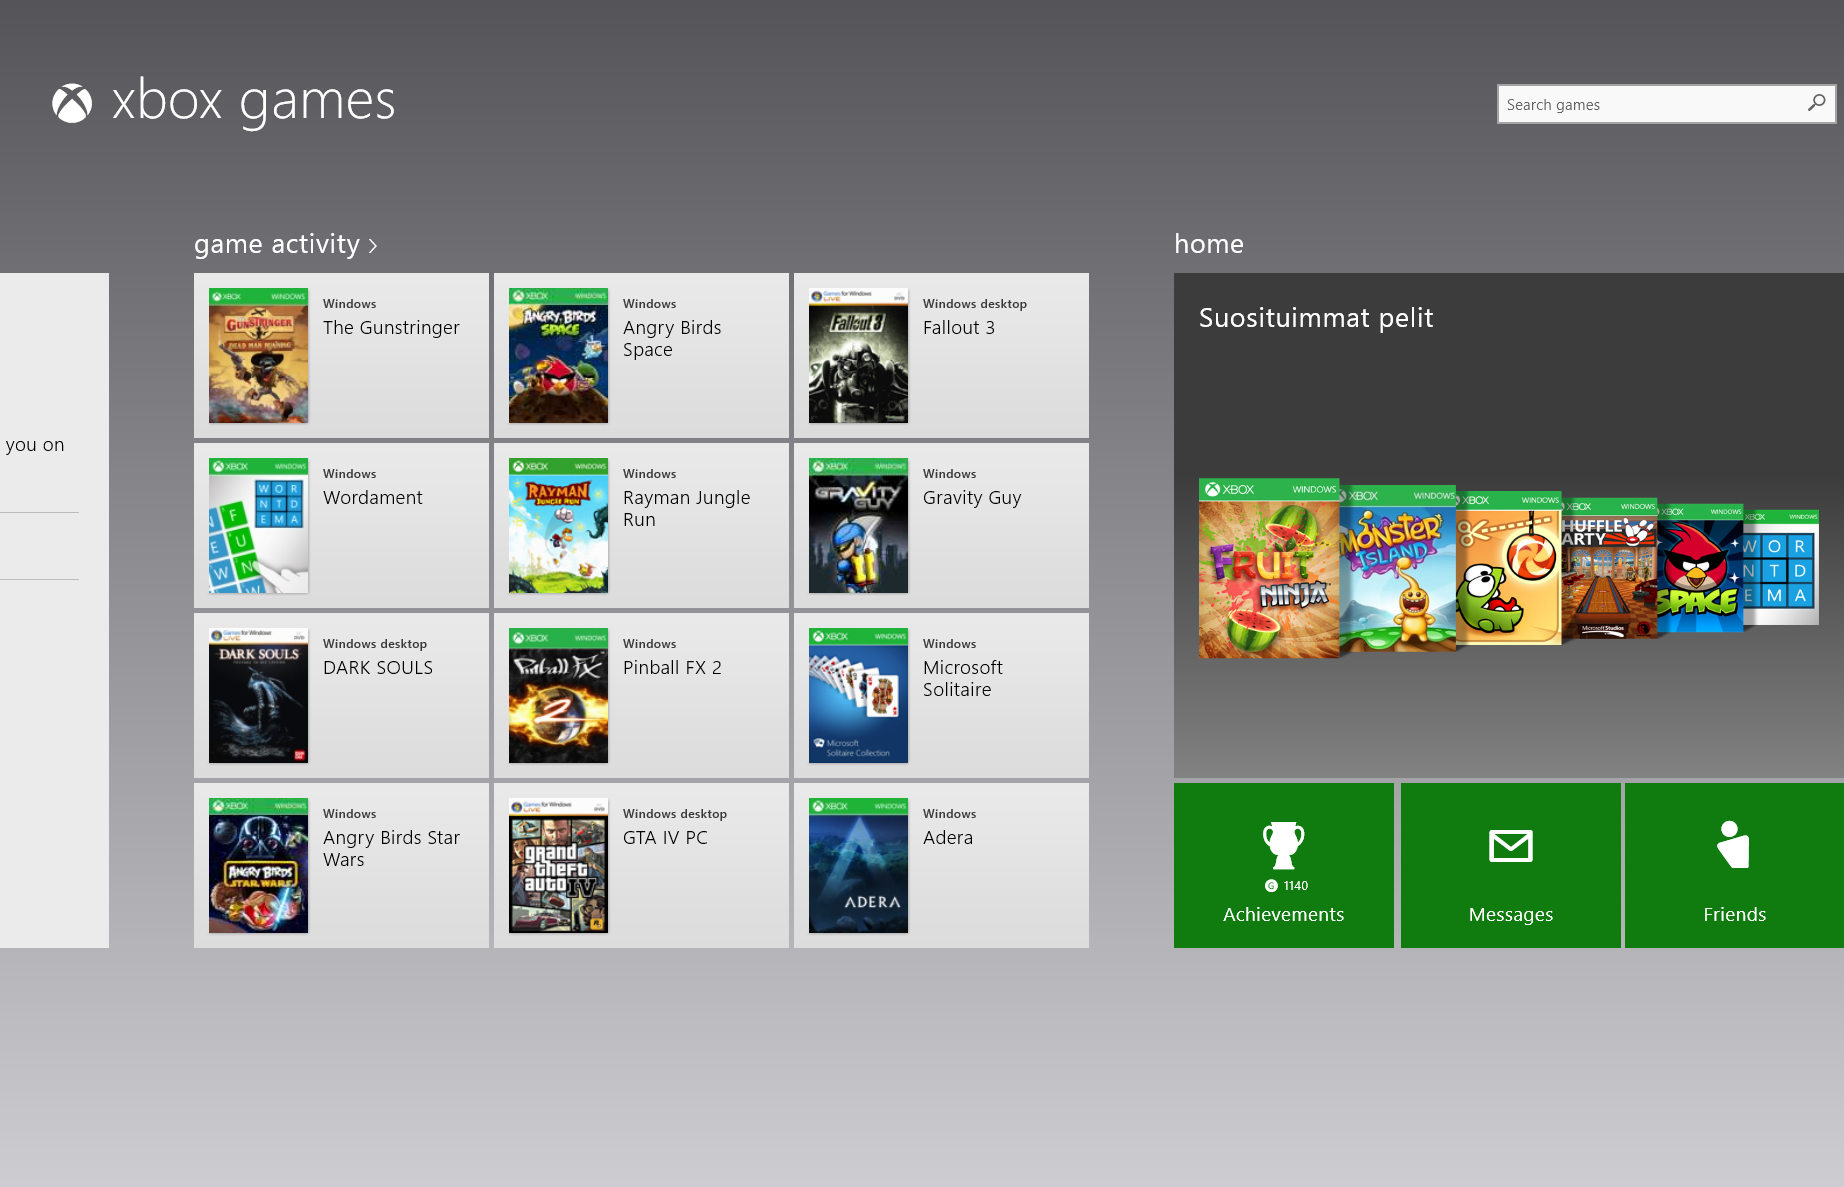Click the GTA IV PC title text
Image resolution: width=1844 pixels, height=1187 pixels.
click(x=665, y=838)
